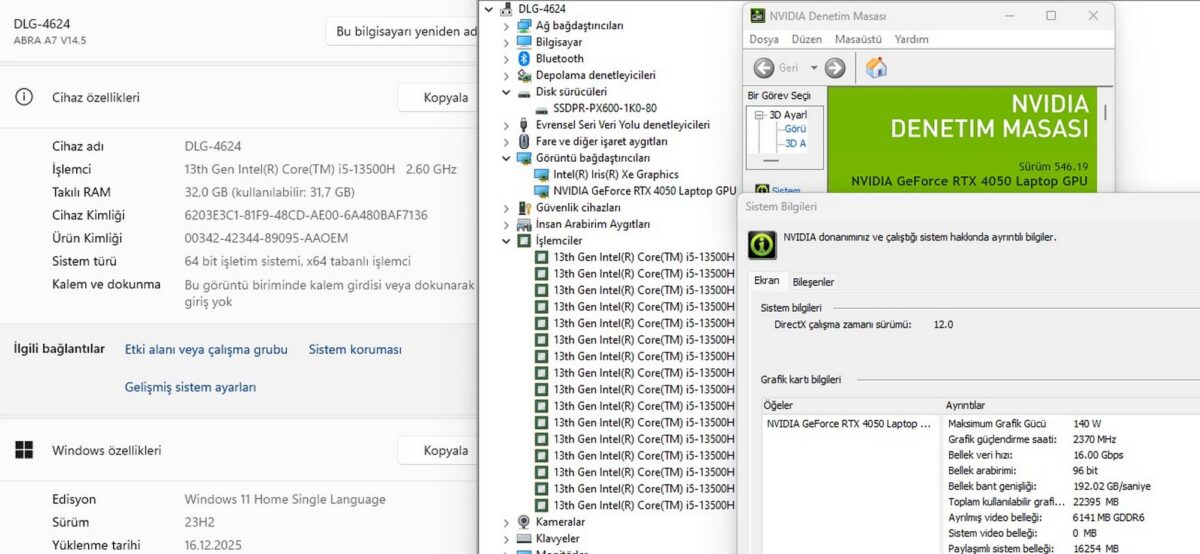Click the Depolama denetleyicileri icon
The image size is (1200, 554).
pos(524,75)
